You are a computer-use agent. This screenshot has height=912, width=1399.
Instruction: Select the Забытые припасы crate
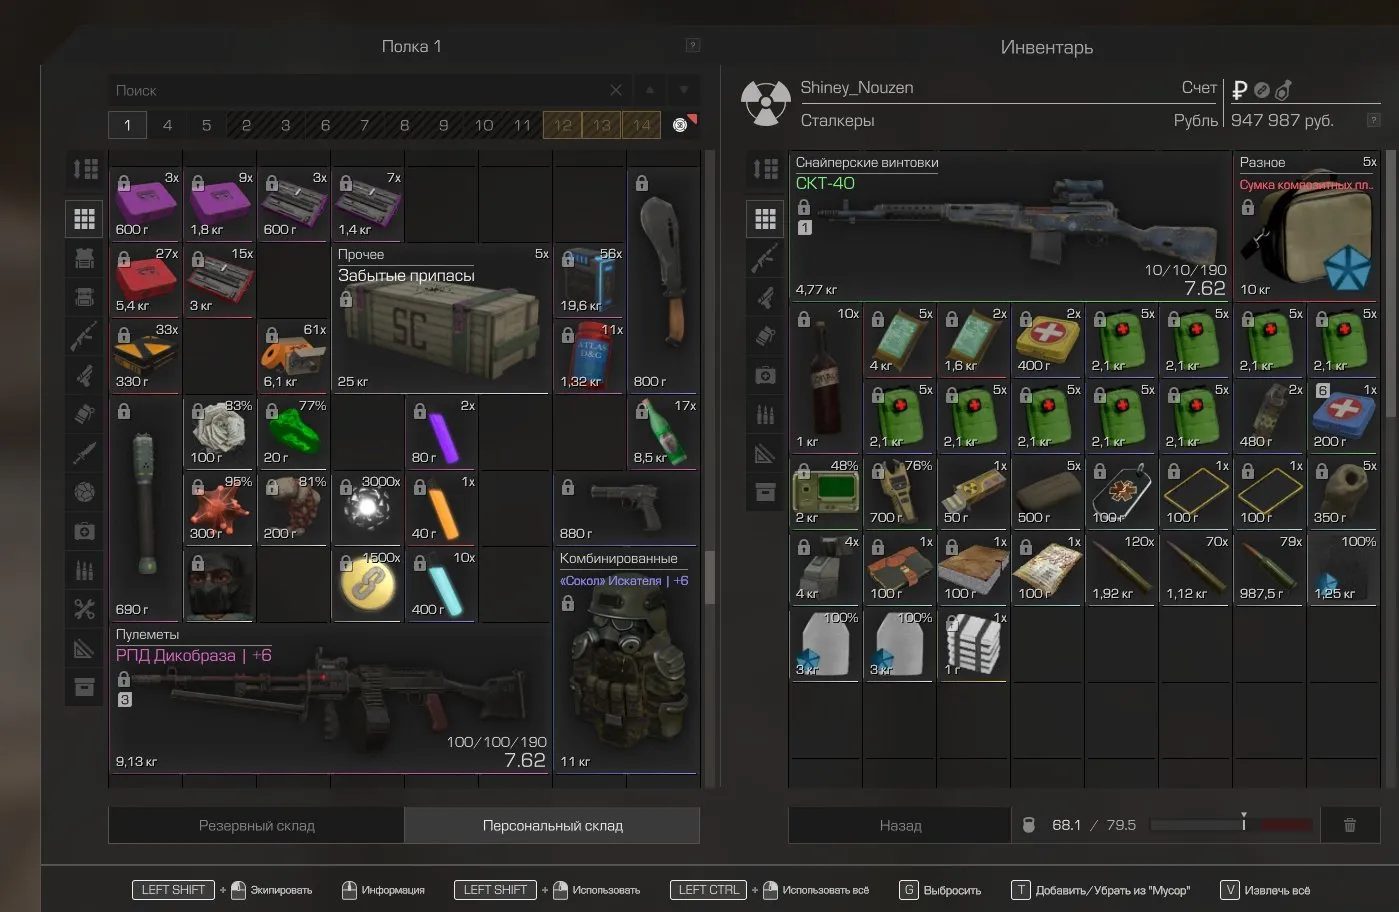click(442, 319)
